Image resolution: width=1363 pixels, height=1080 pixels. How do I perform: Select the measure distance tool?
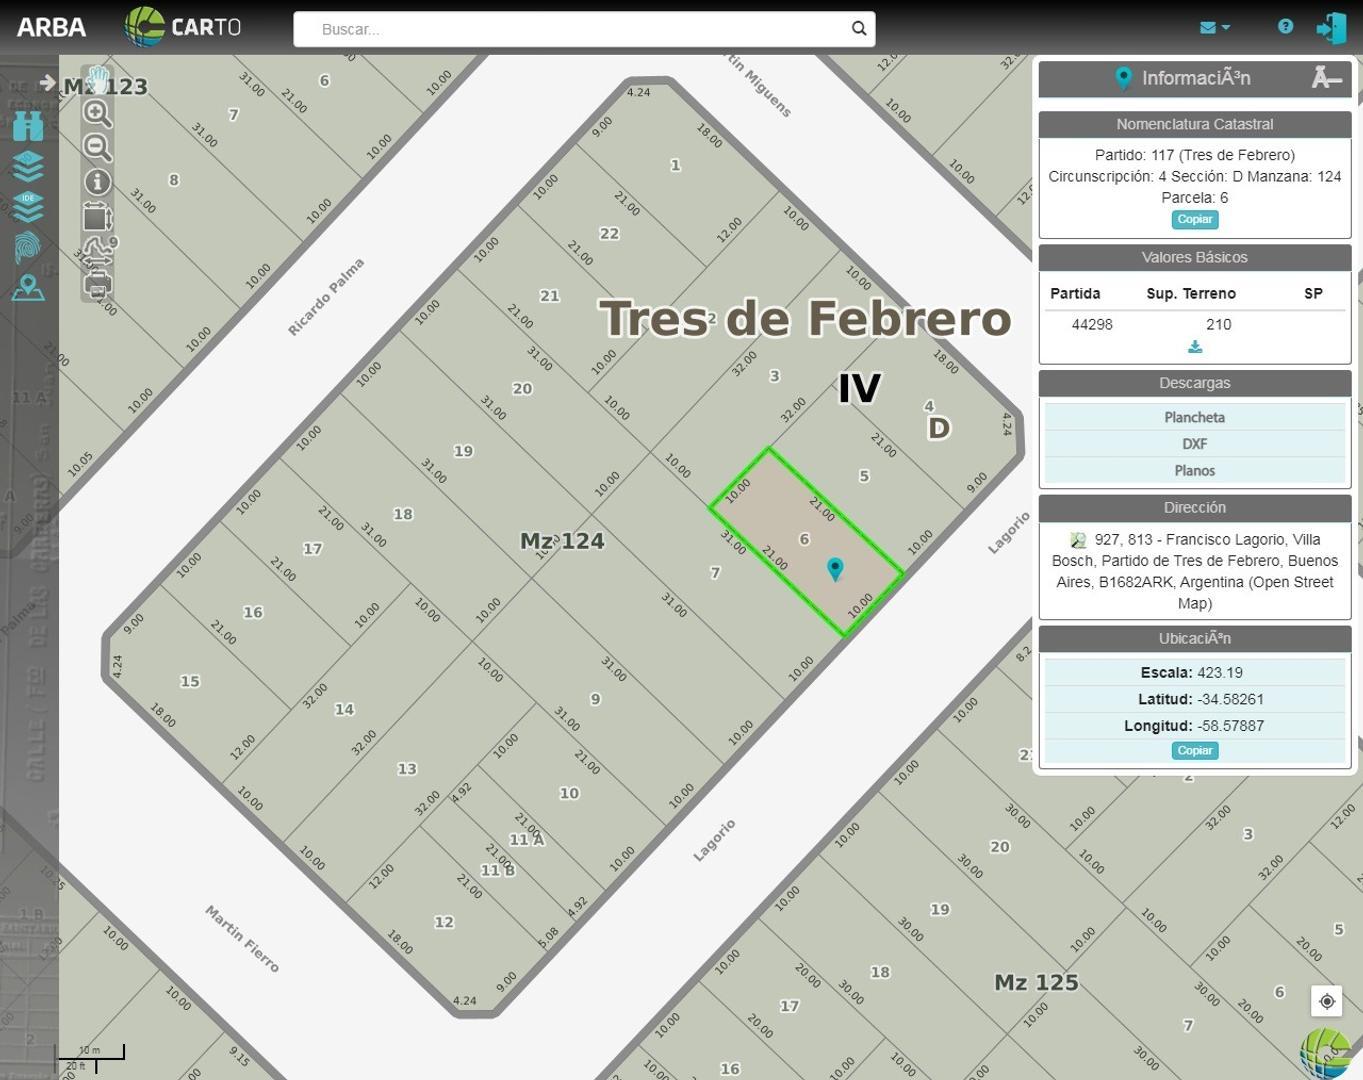pyautogui.click(x=97, y=251)
